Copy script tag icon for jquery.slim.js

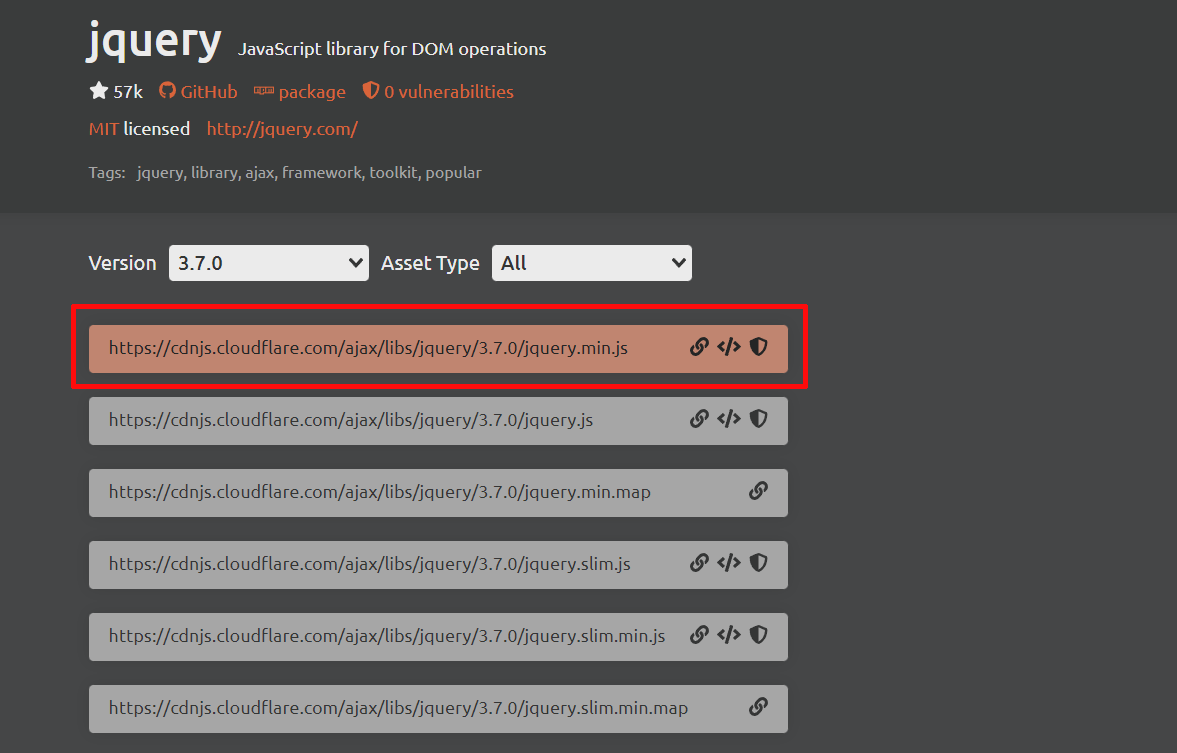(x=729, y=563)
